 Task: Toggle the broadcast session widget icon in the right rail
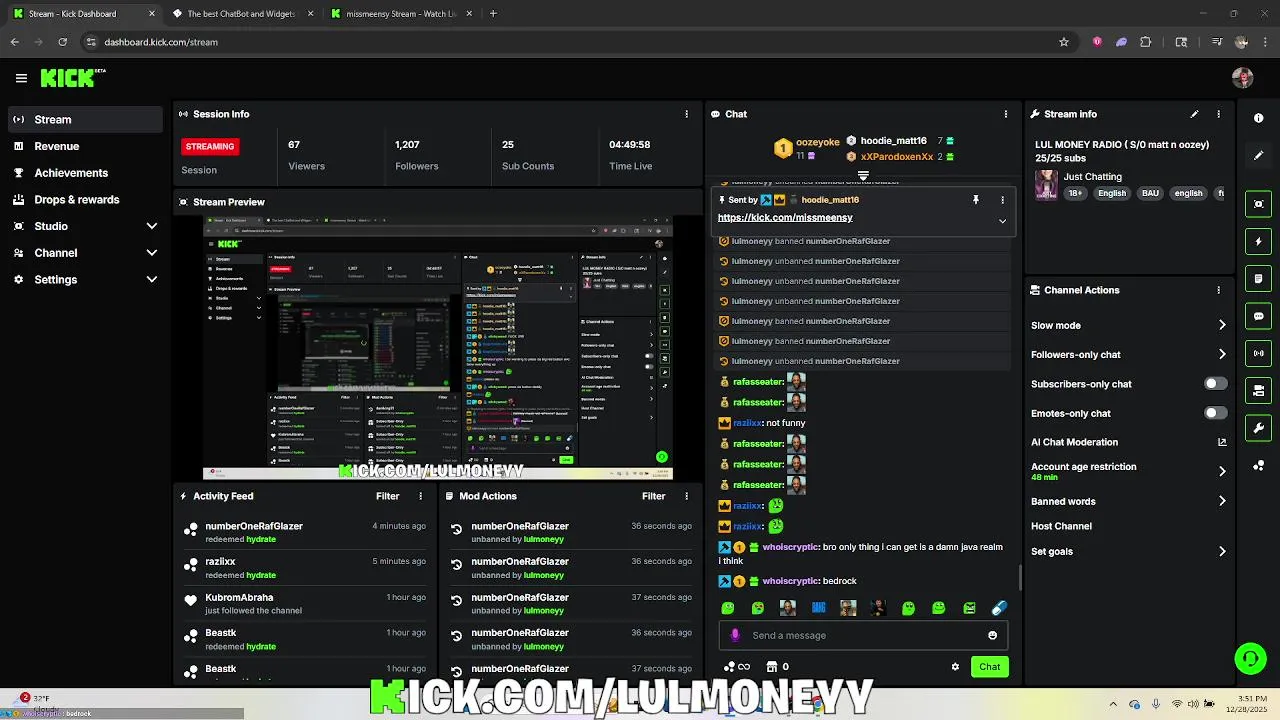(1258, 353)
